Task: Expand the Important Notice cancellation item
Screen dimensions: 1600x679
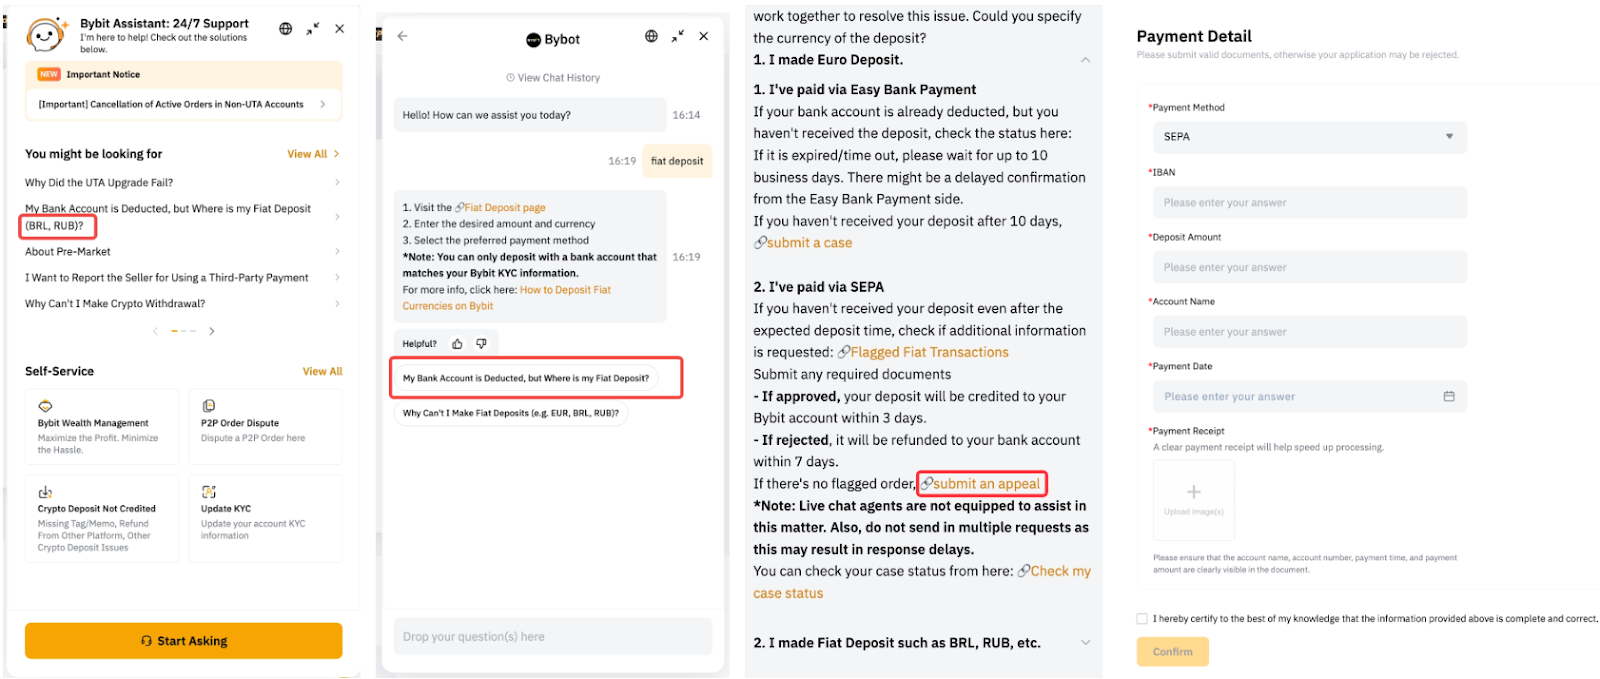Action: (183, 104)
